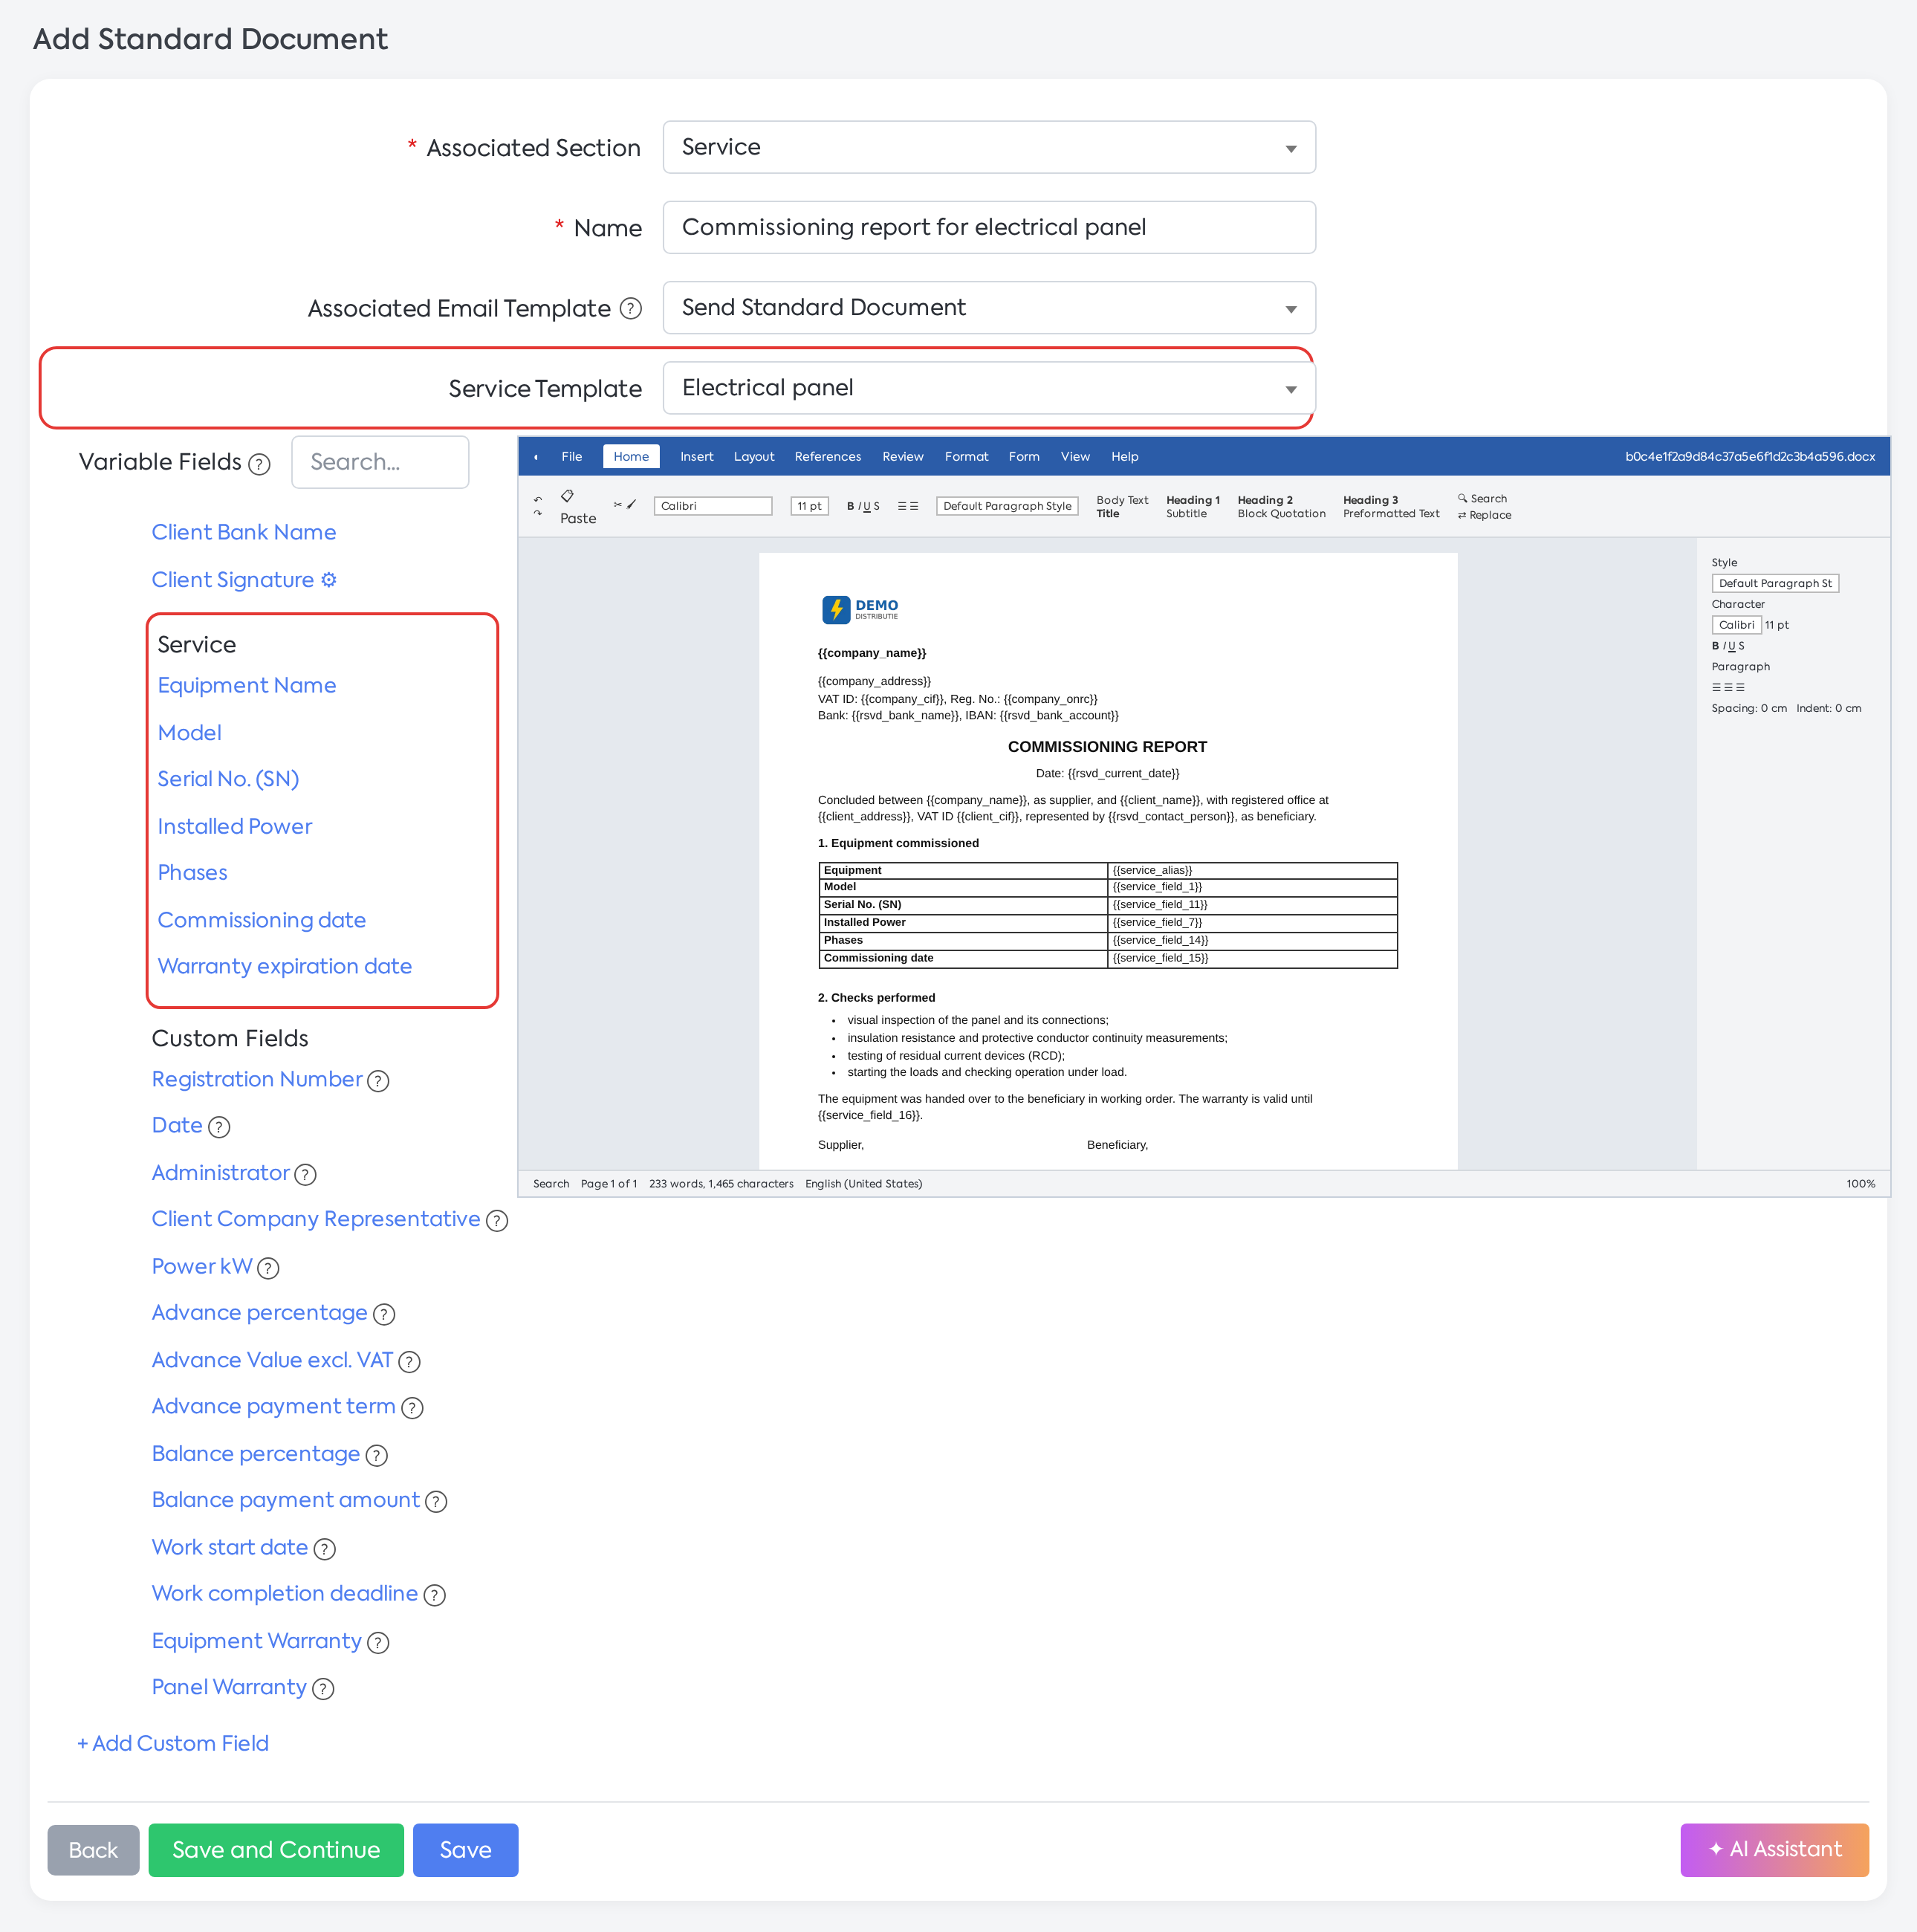Screen dimensions: 1917x1932
Task: Insert the Equipment Name variable
Action: pos(247,686)
